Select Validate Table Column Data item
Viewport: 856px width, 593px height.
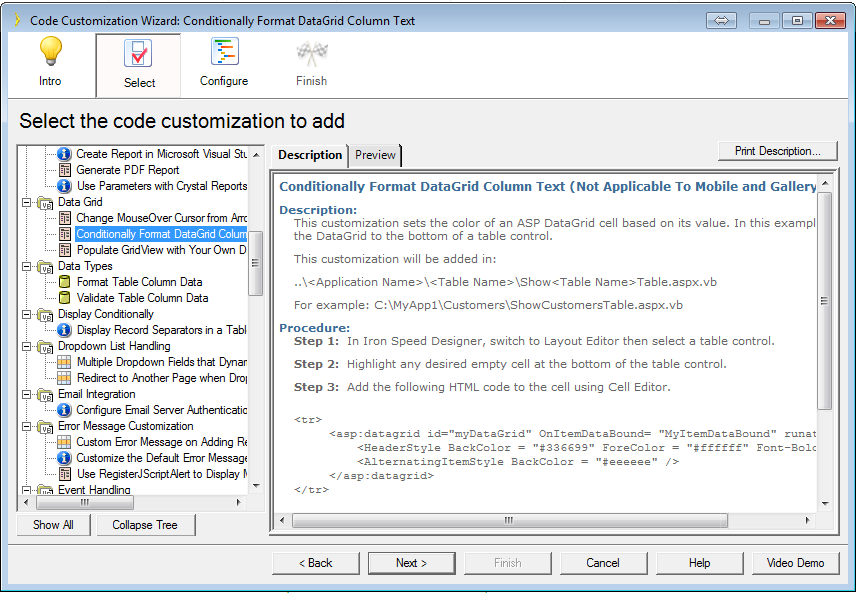142,298
